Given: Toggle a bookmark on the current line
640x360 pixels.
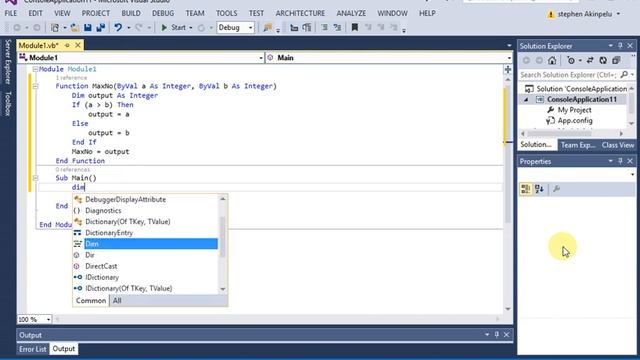Looking at the screenshot, I should pyautogui.click(x=355, y=28).
